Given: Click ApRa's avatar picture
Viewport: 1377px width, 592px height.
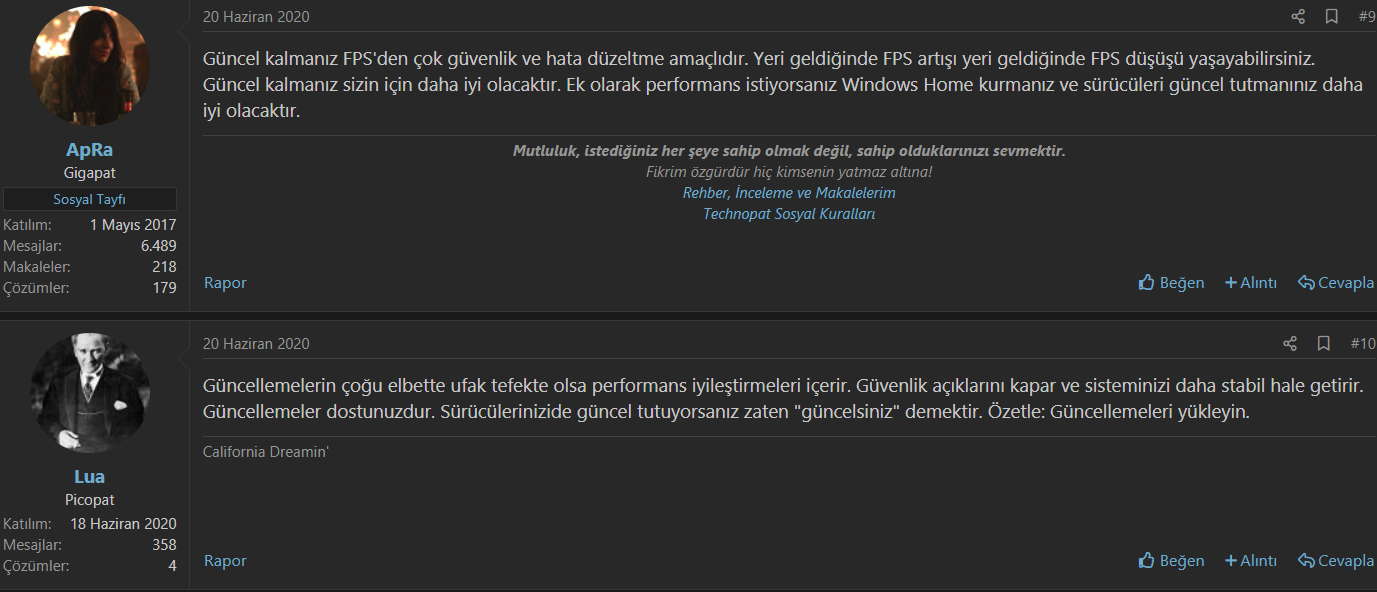Looking at the screenshot, I should pyautogui.click(x=90, y=65).
